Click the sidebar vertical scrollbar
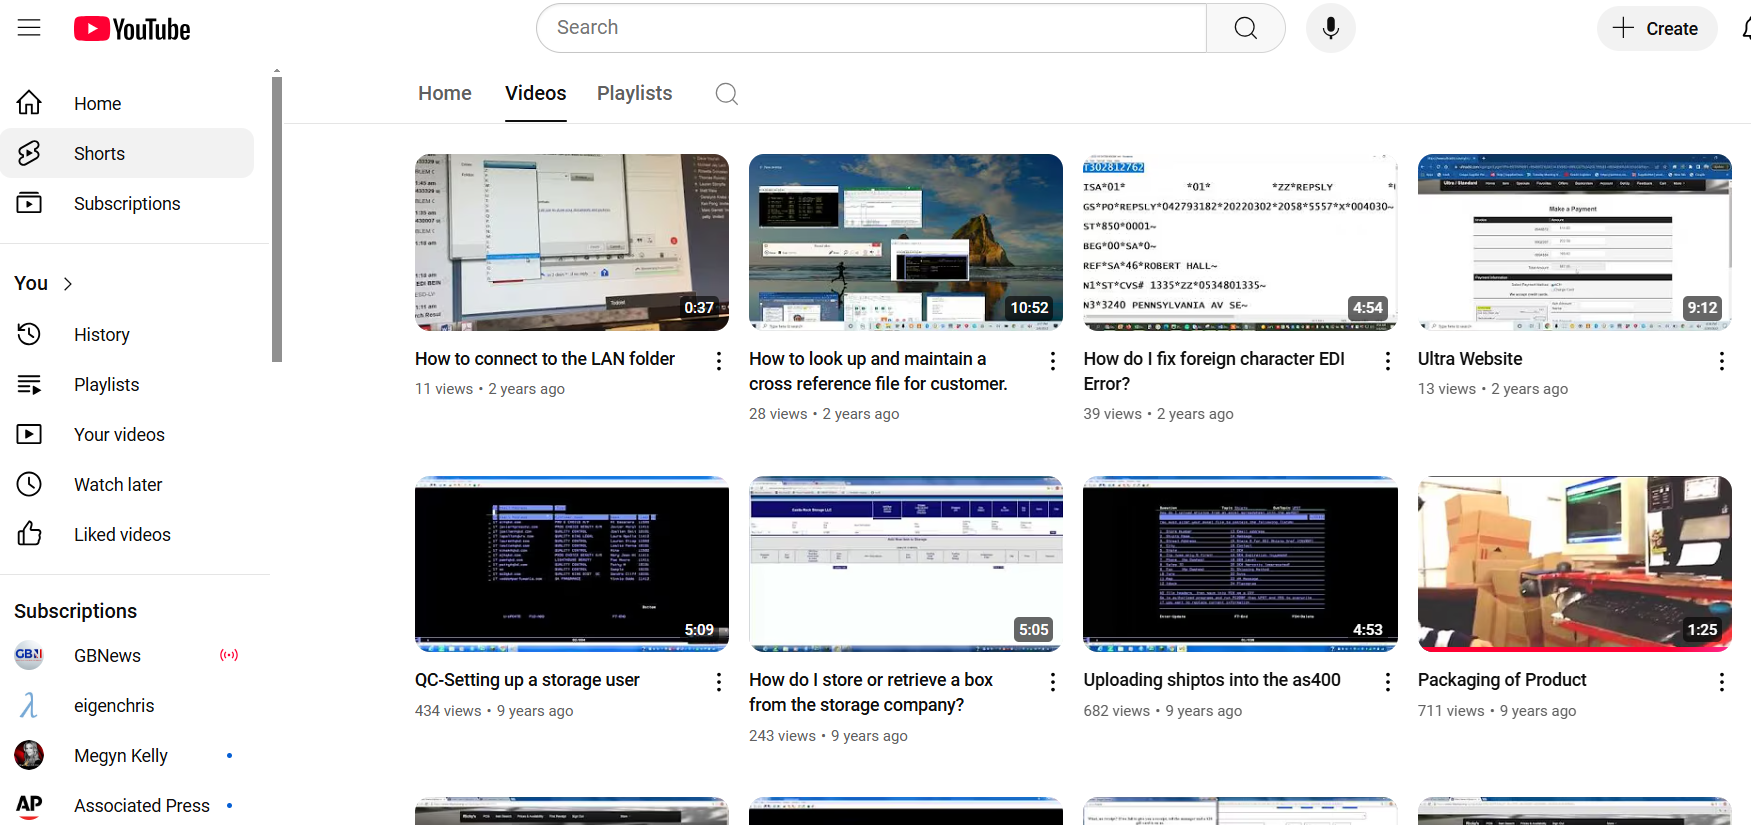 click(x=277, y=220)
